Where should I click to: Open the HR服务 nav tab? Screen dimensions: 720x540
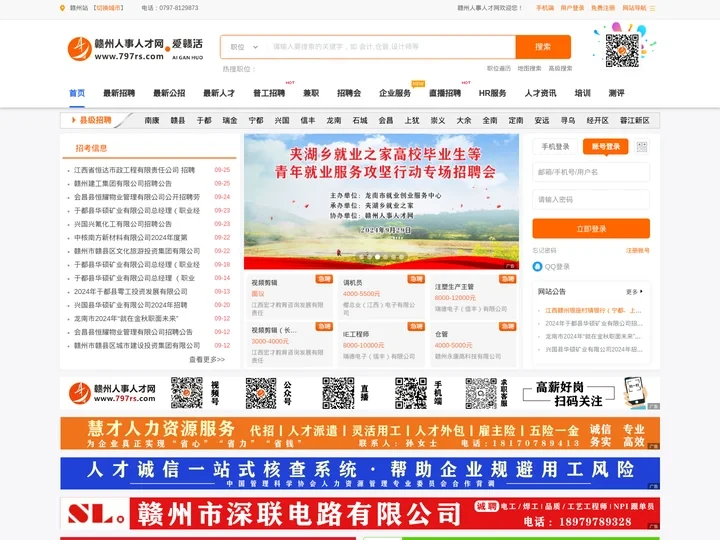[492, 93]
